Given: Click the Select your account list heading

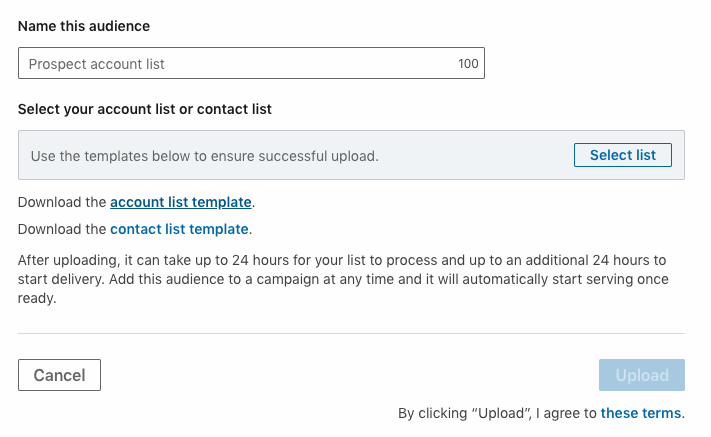Looking at the screenshot, I should coord(145,108).
